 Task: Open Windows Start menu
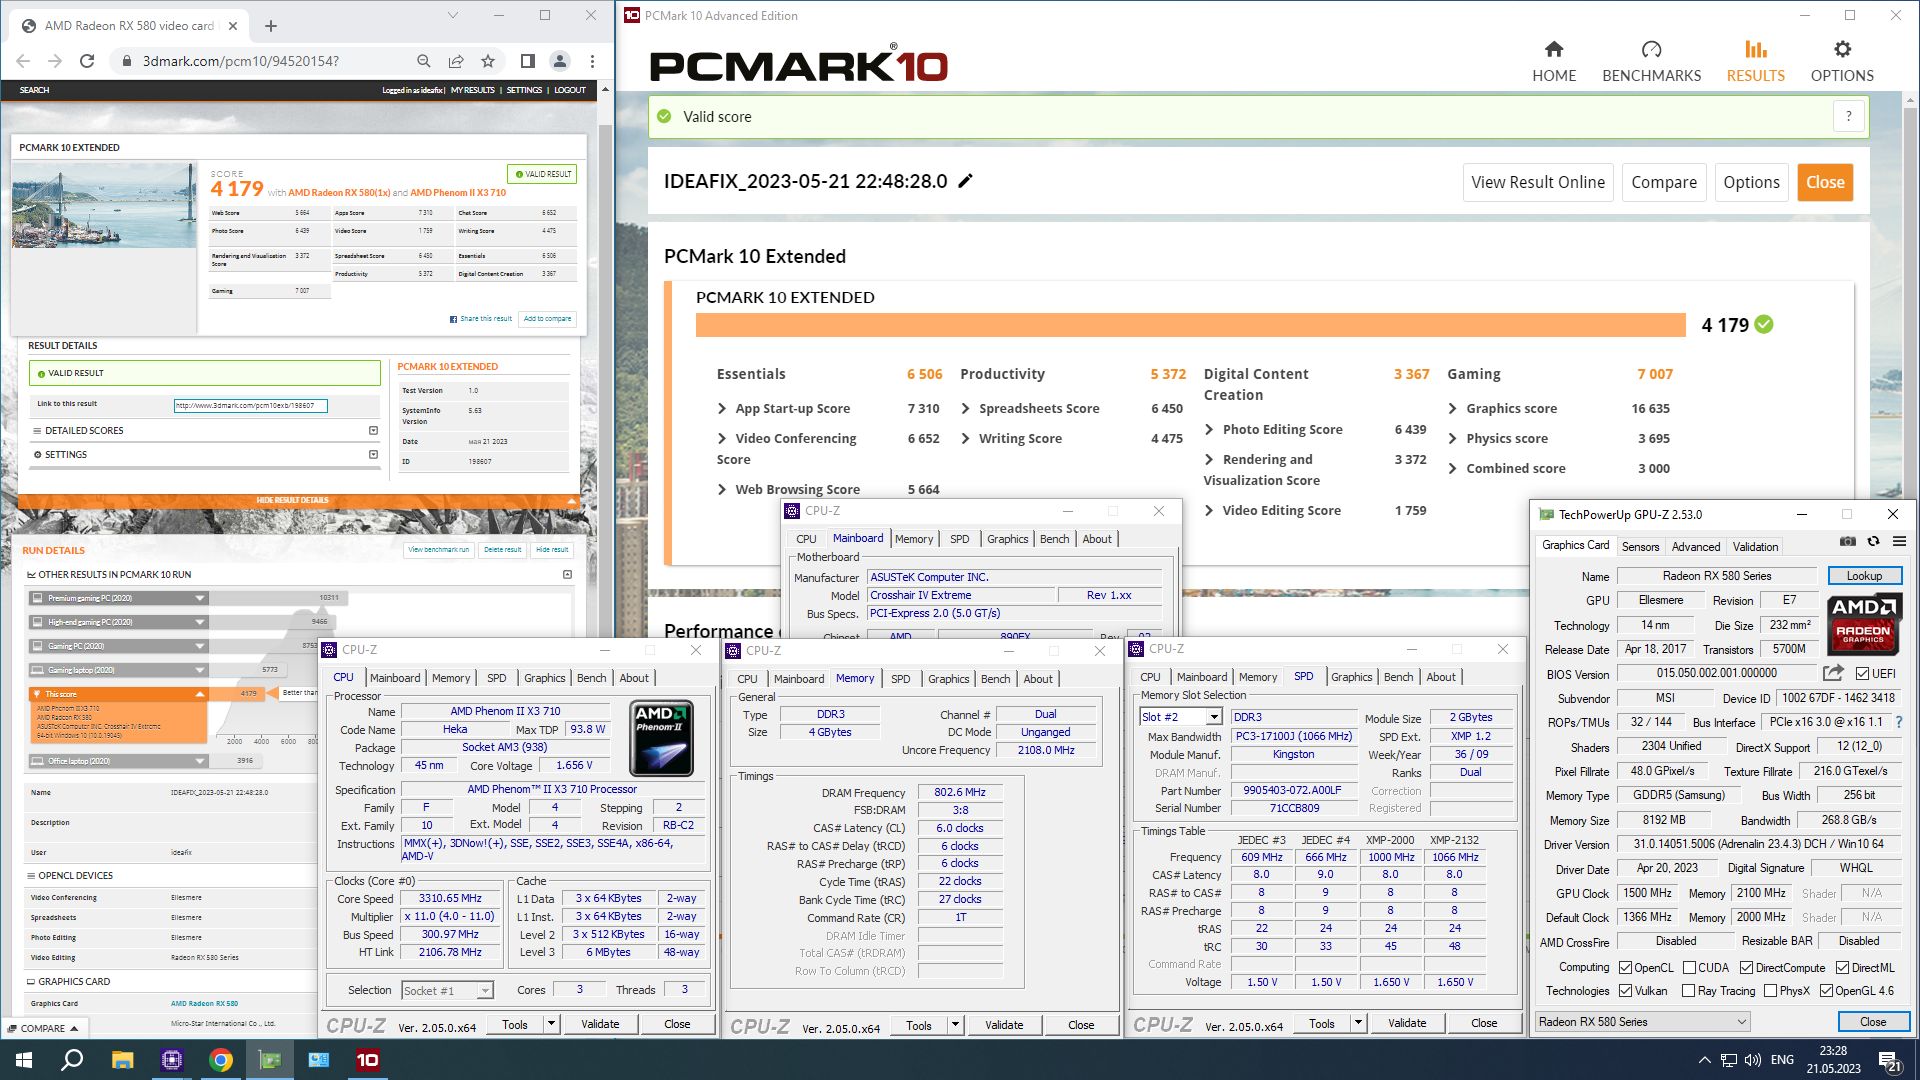pos(24,1060)
